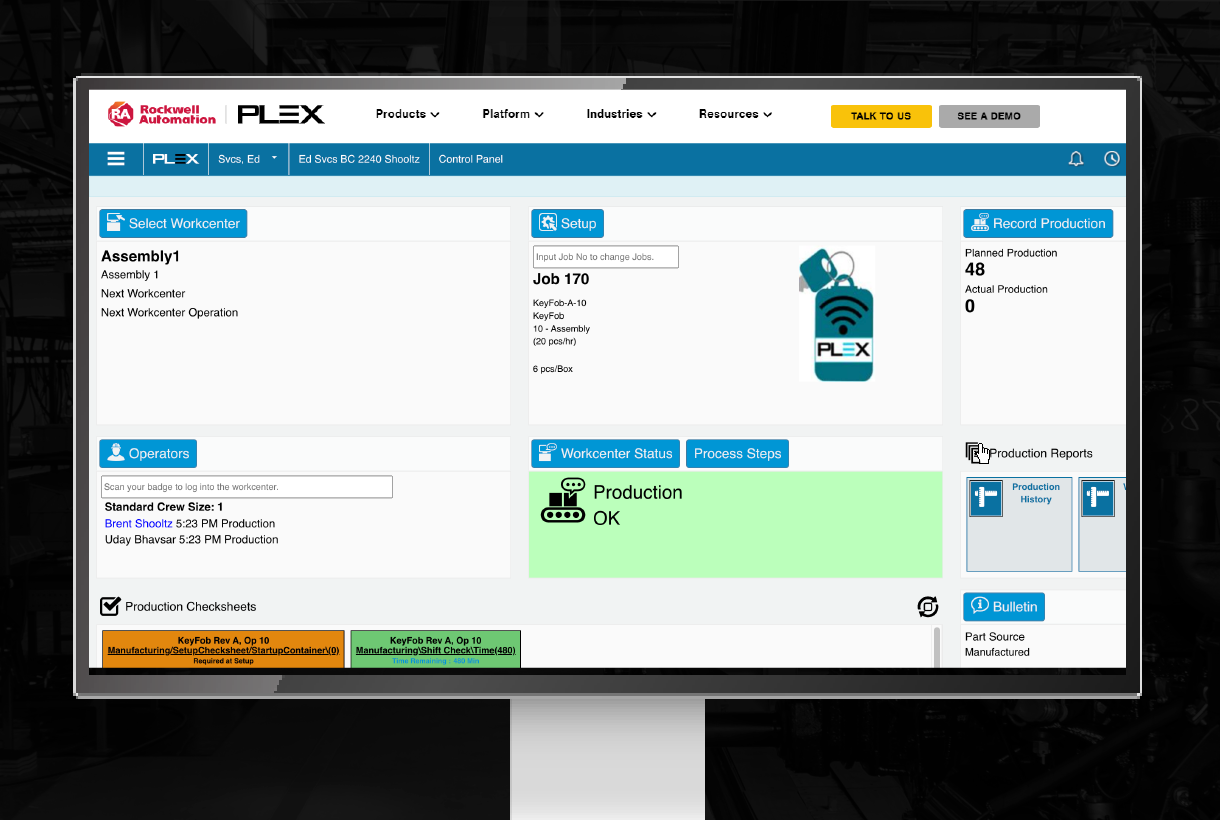Click the Setup button

click(x=568, y=223)
